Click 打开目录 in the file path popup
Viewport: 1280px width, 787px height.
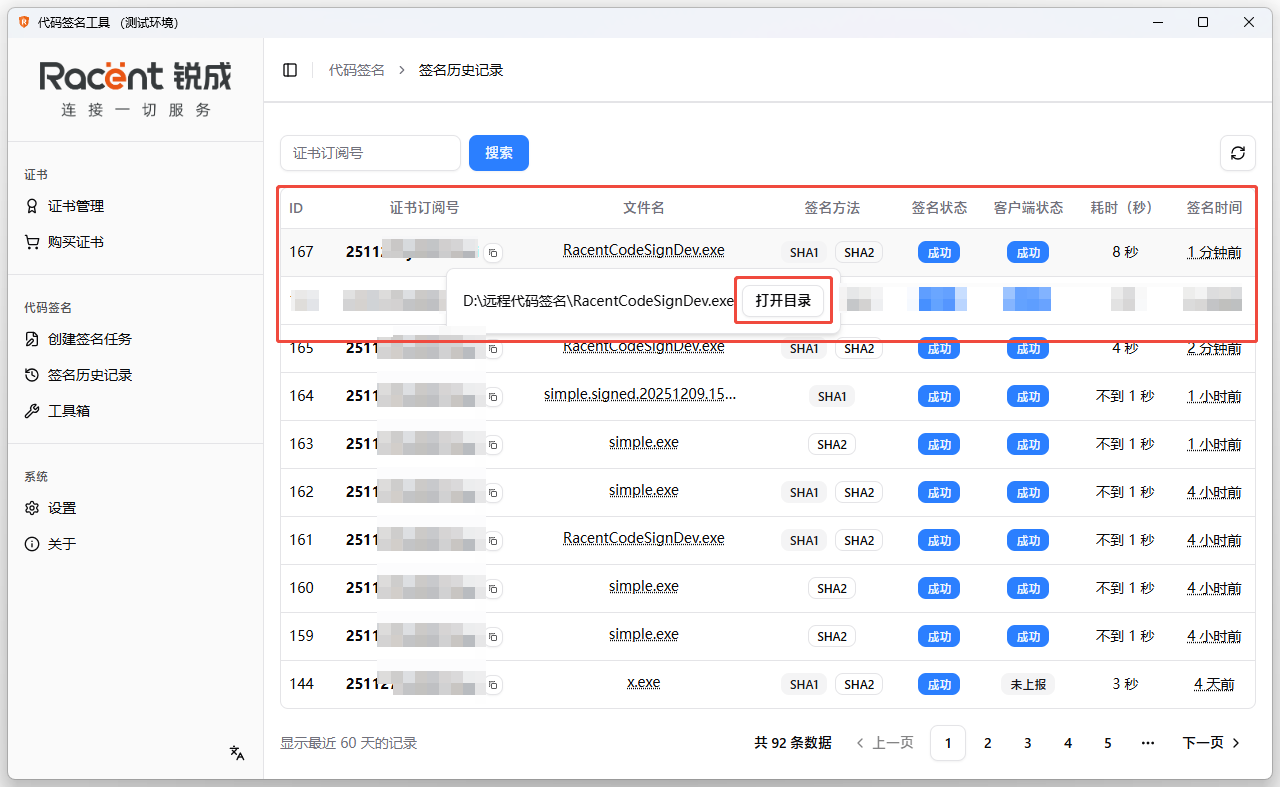coord(783,300)
